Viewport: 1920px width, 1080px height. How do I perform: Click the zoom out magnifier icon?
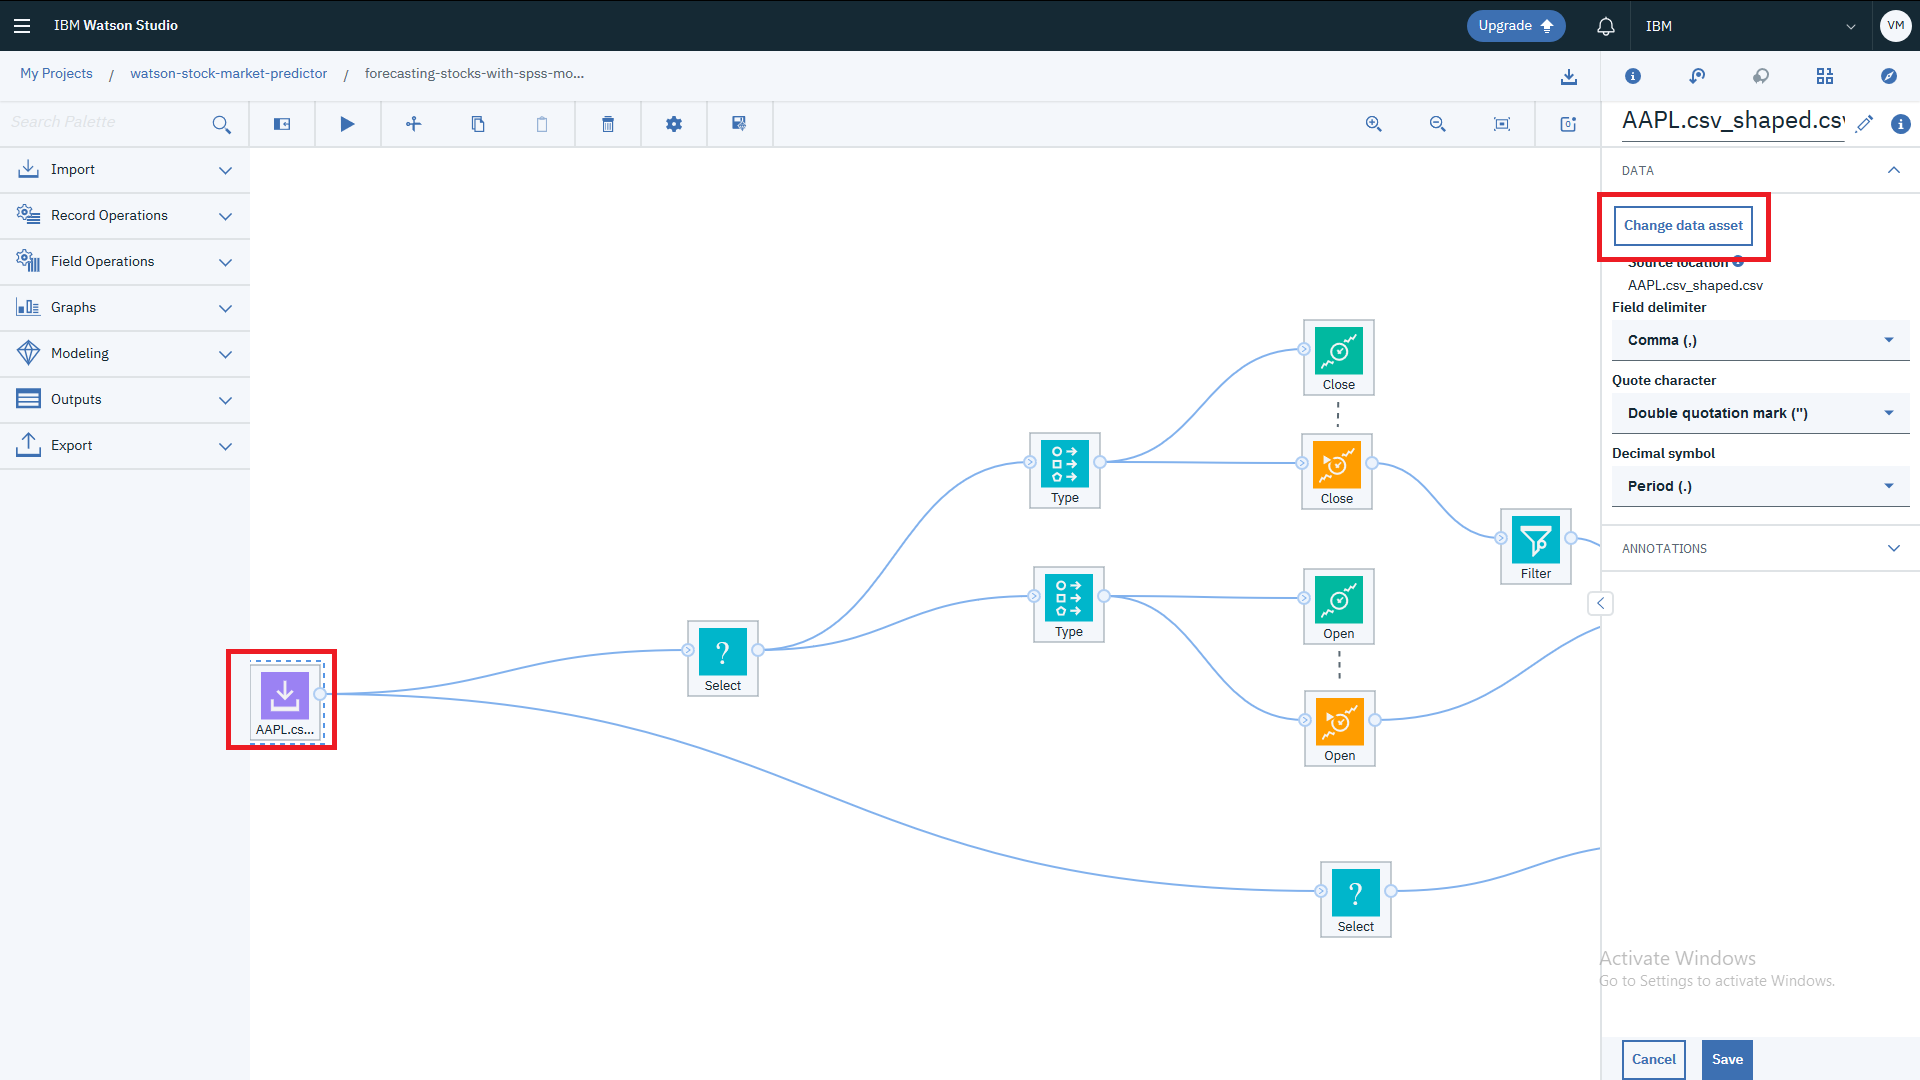point(1437,124)
